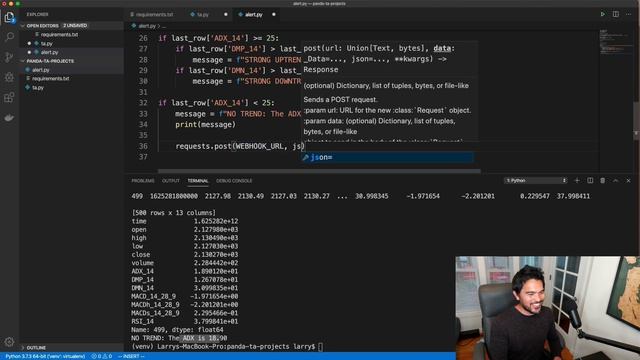Create a new terminal with plus icon
This screenshot has width=640, height=360.
coord(577,180)
